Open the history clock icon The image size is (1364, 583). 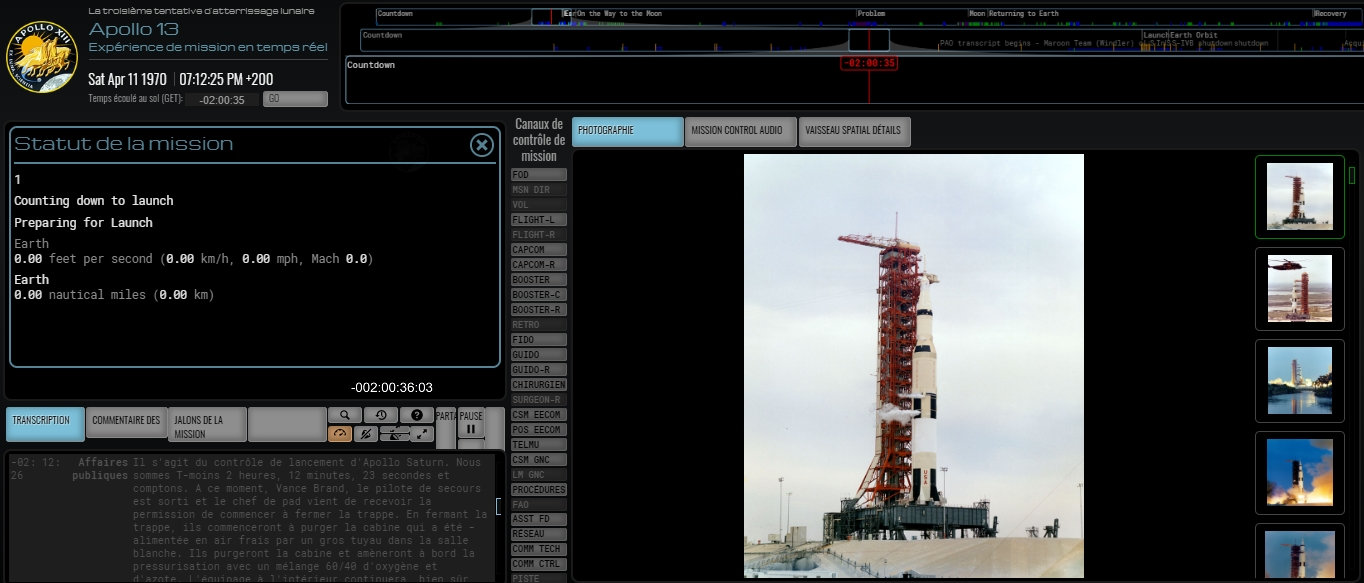(x=380, y=415)
